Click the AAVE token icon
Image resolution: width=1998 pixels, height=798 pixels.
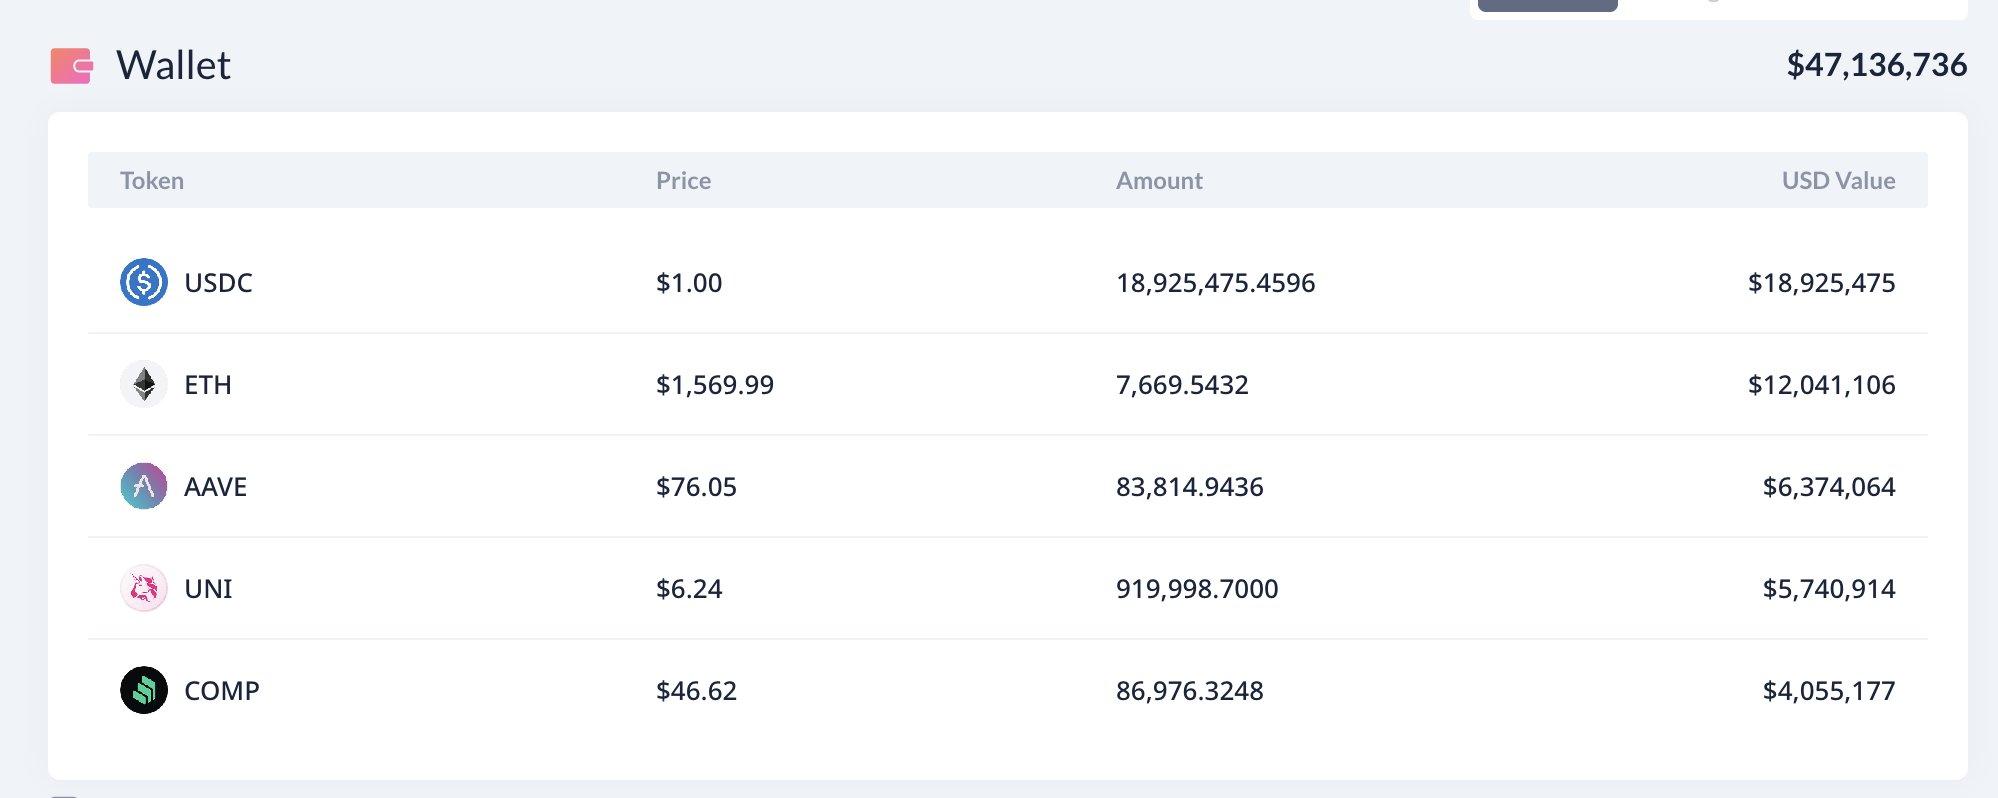pos(144,486)
